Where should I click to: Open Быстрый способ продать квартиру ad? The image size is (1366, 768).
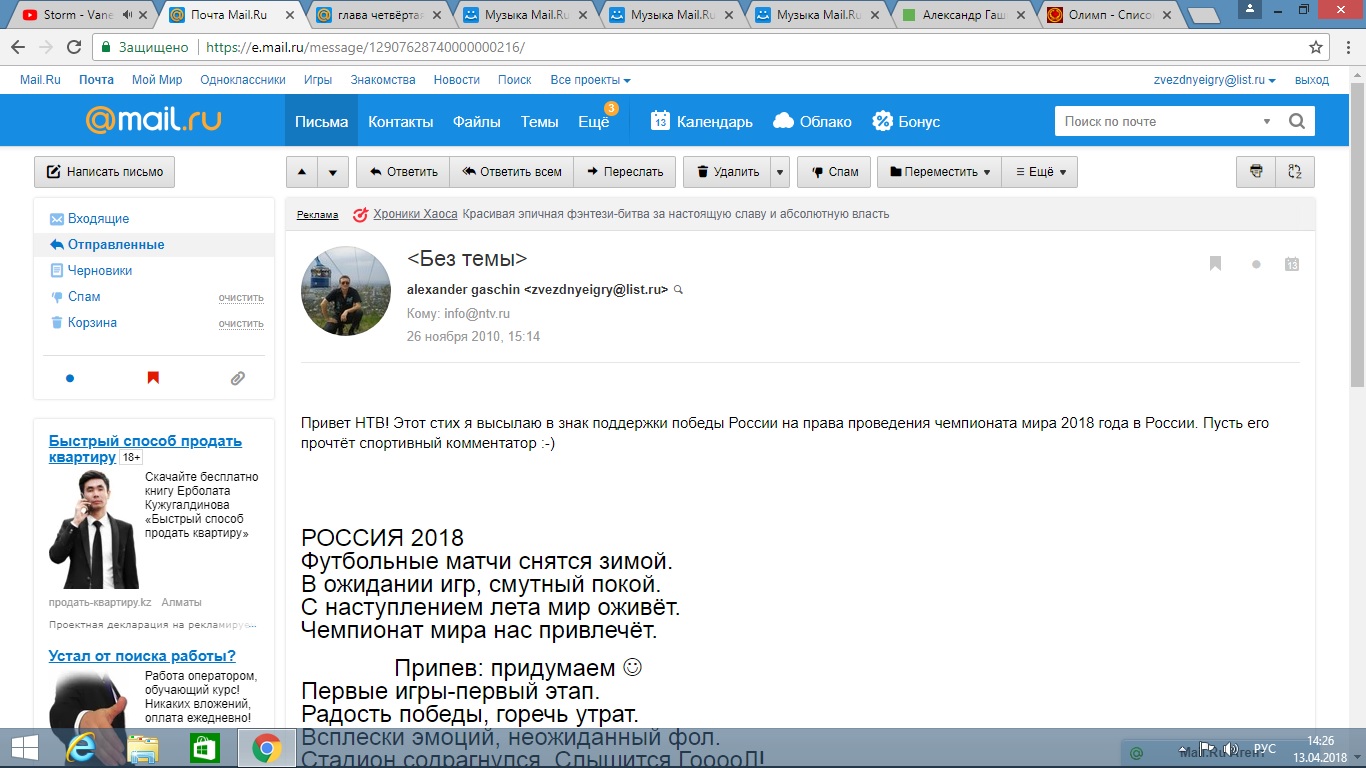pos(145,449)
